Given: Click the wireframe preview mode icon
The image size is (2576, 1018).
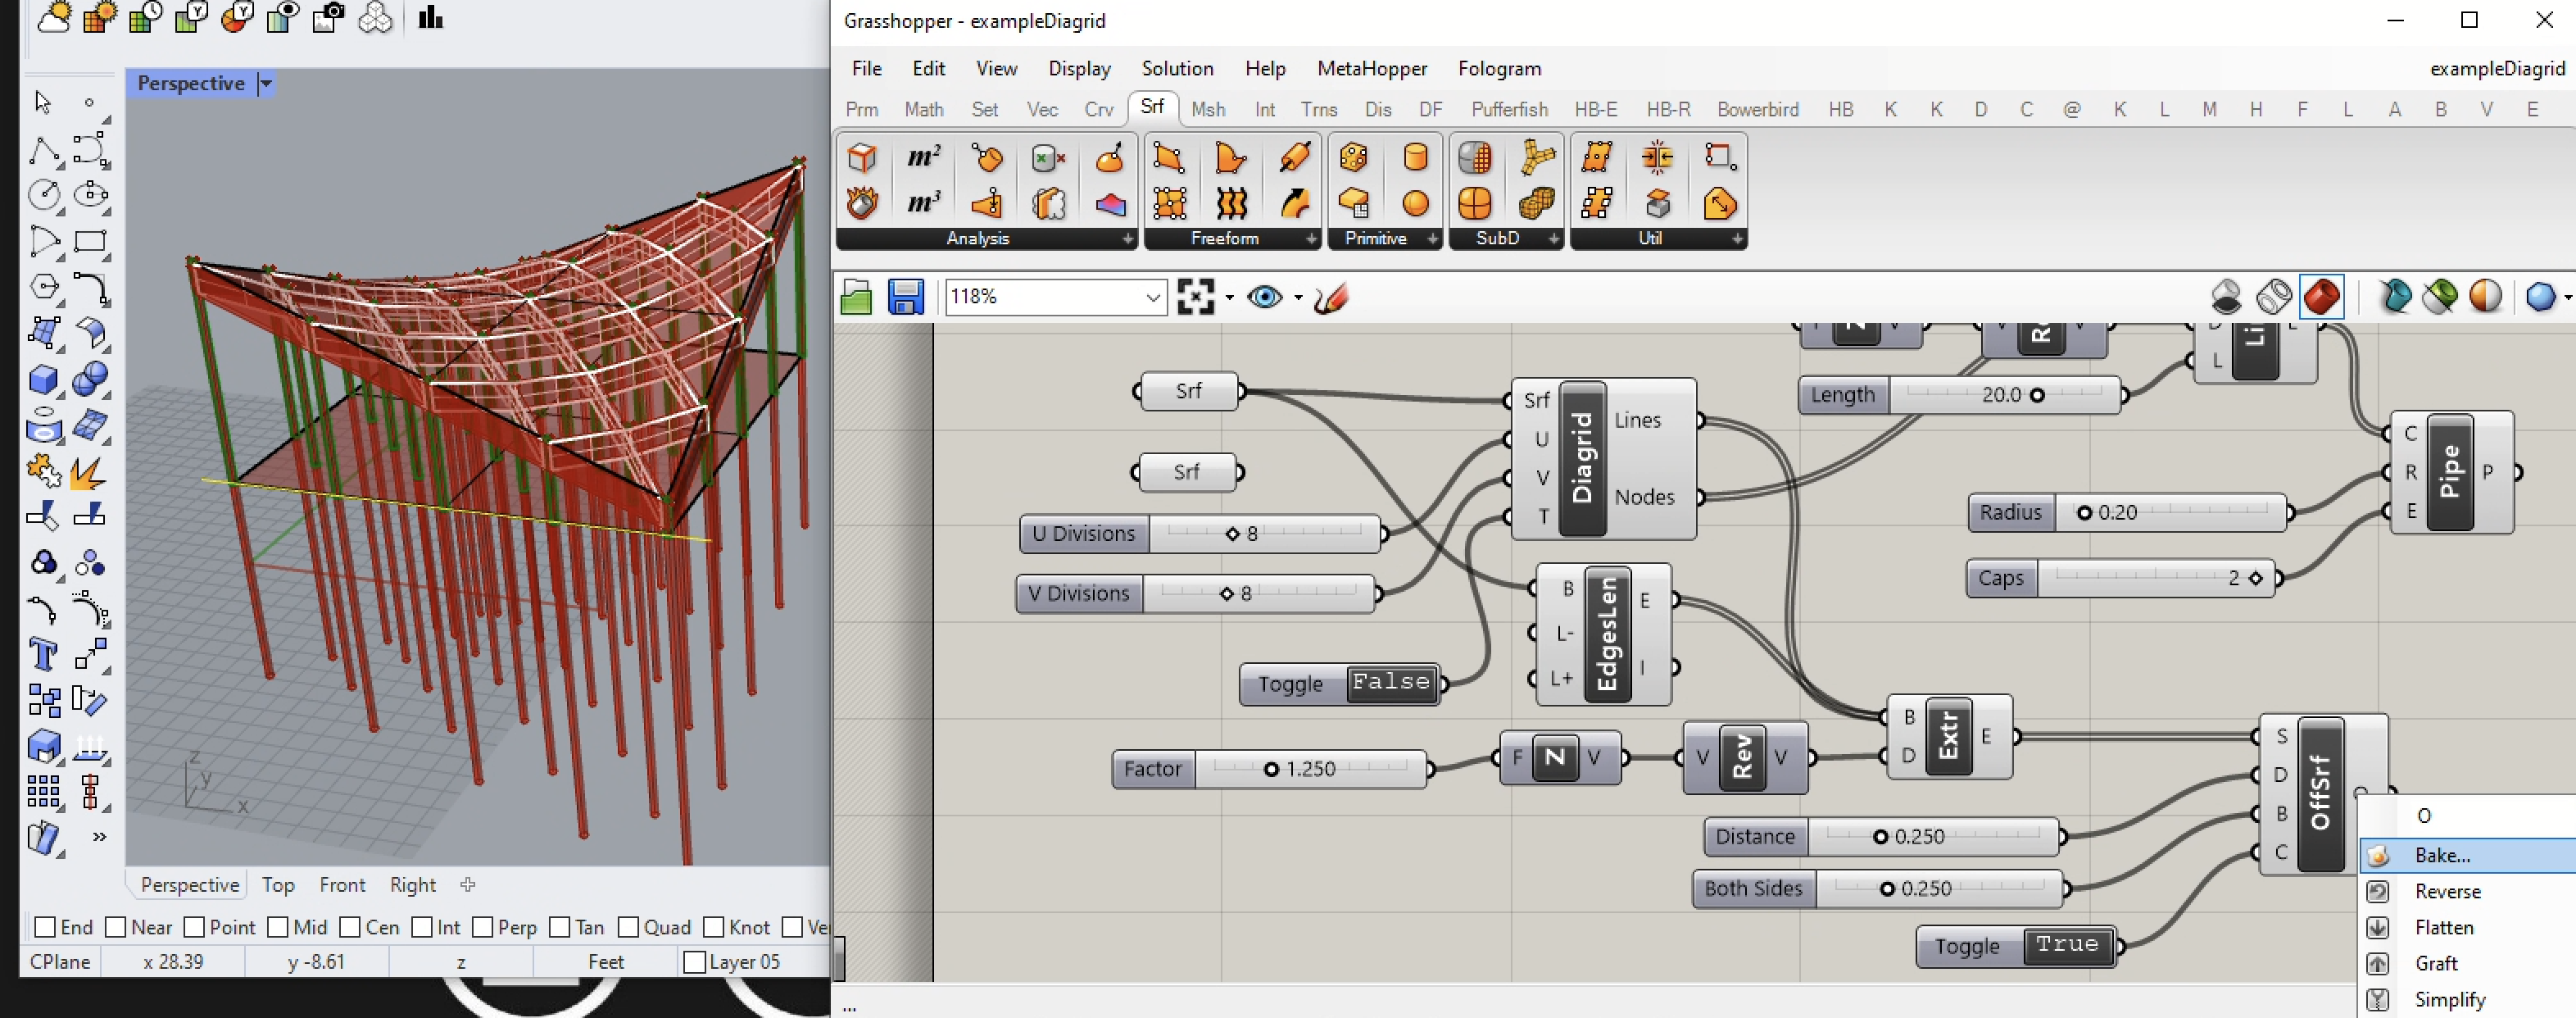Looking at the screenshot, I should click(x=2274, y=297).
